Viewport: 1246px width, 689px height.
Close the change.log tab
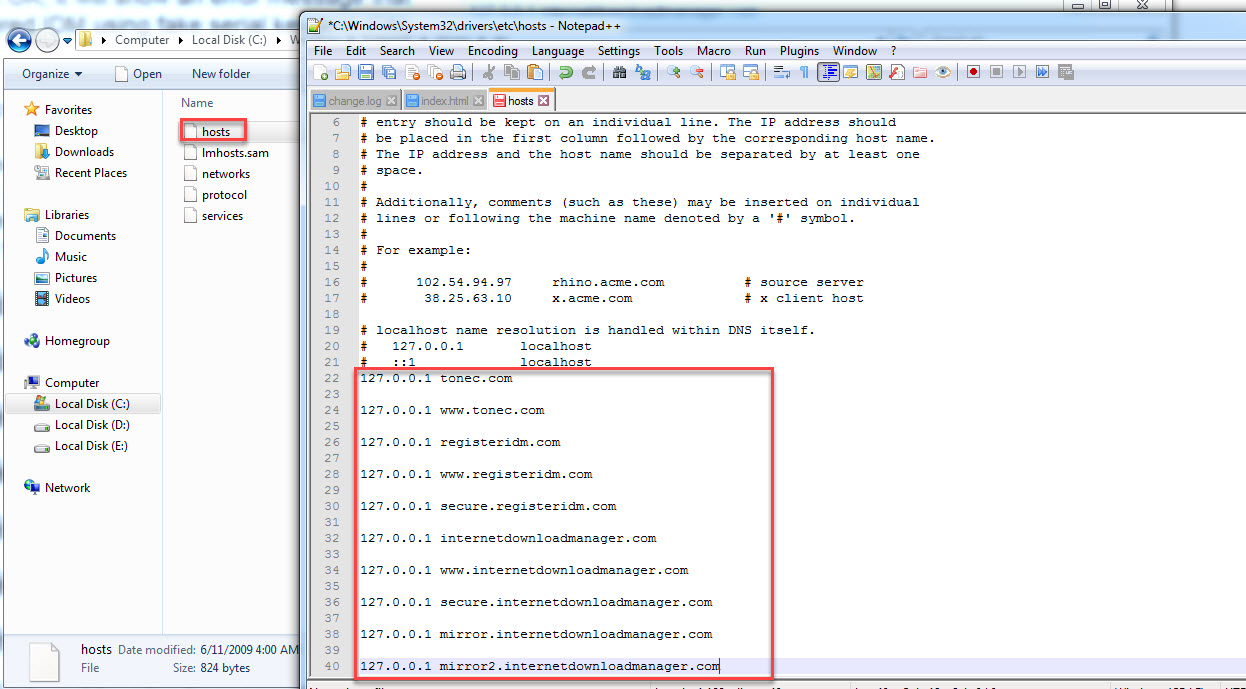point(392,101)
